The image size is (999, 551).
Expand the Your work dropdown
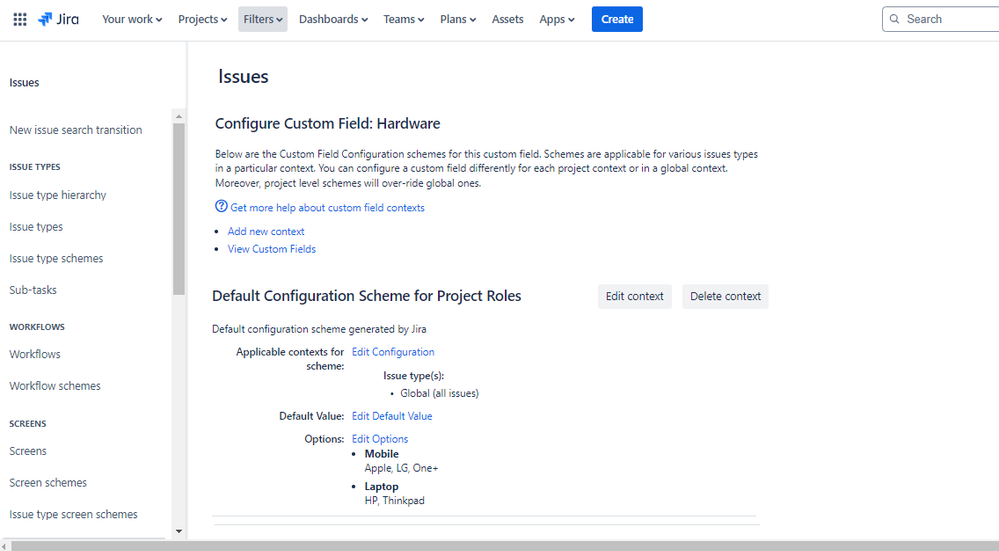(132, 19)
